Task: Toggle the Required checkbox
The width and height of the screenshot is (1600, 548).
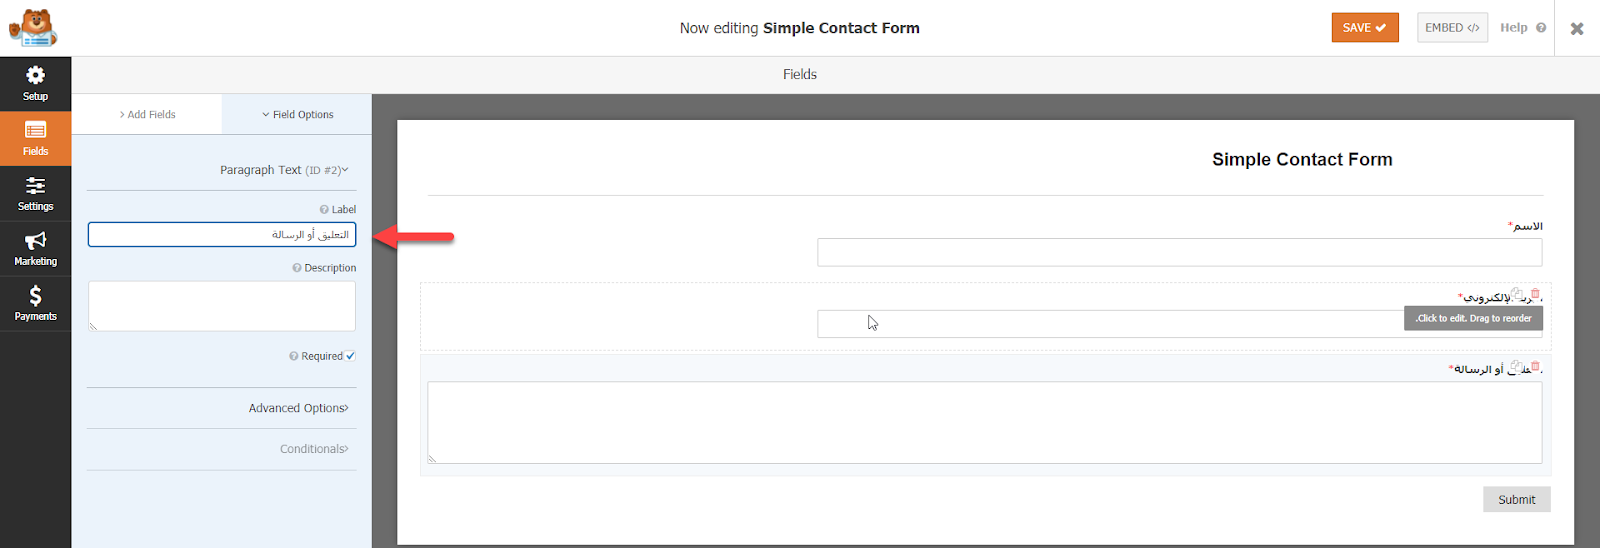Action: click(x=350, y=356)
